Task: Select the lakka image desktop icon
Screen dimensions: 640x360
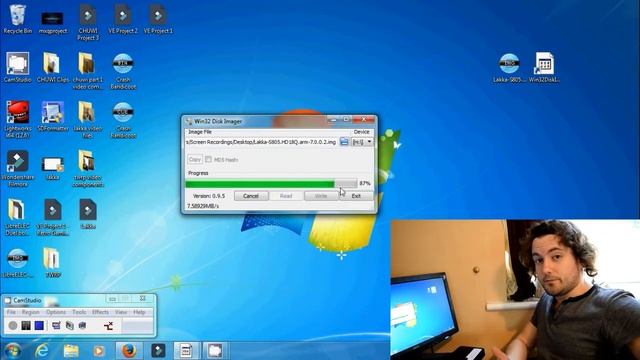Action: (x=53, y=168)
